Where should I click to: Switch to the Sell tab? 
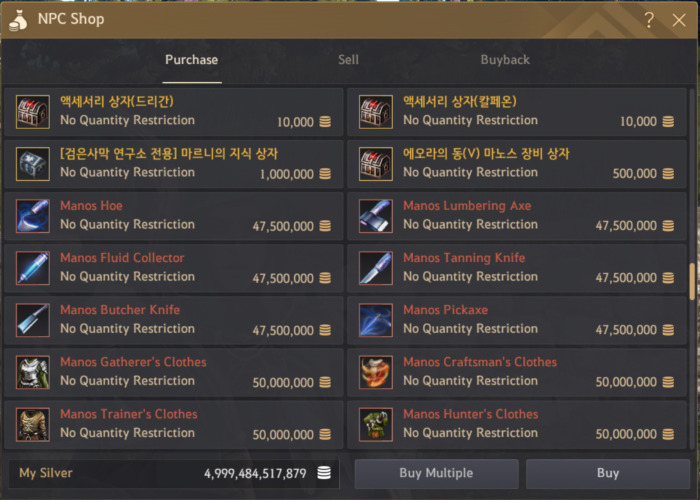point(348,60)
